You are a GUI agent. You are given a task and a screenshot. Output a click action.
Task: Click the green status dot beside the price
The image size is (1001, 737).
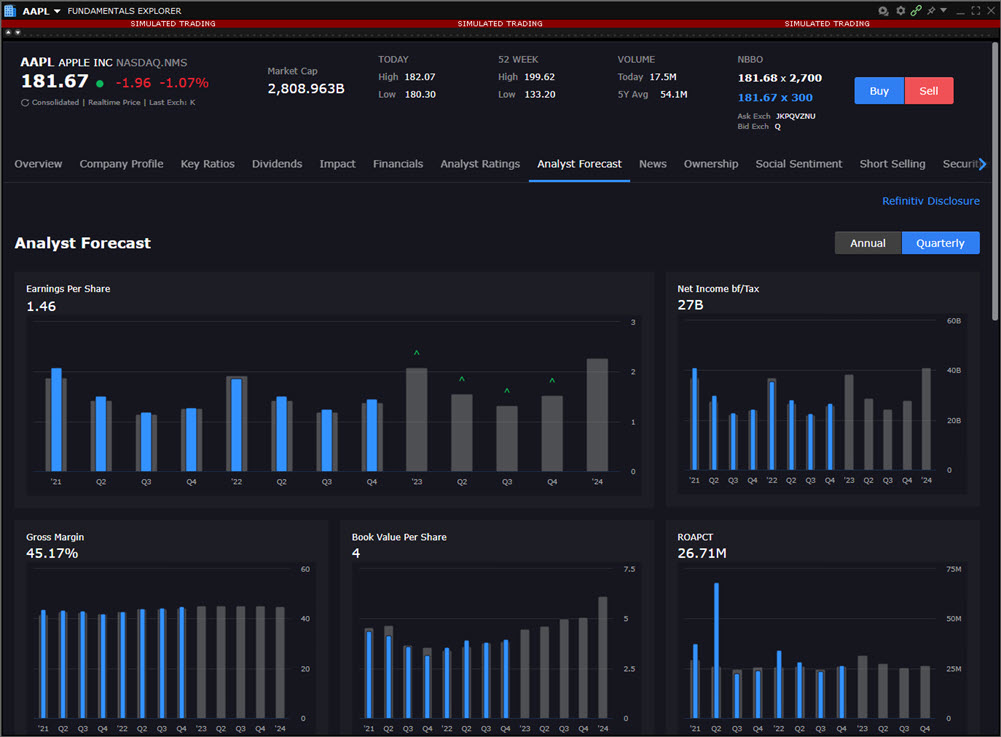point(100,83)
